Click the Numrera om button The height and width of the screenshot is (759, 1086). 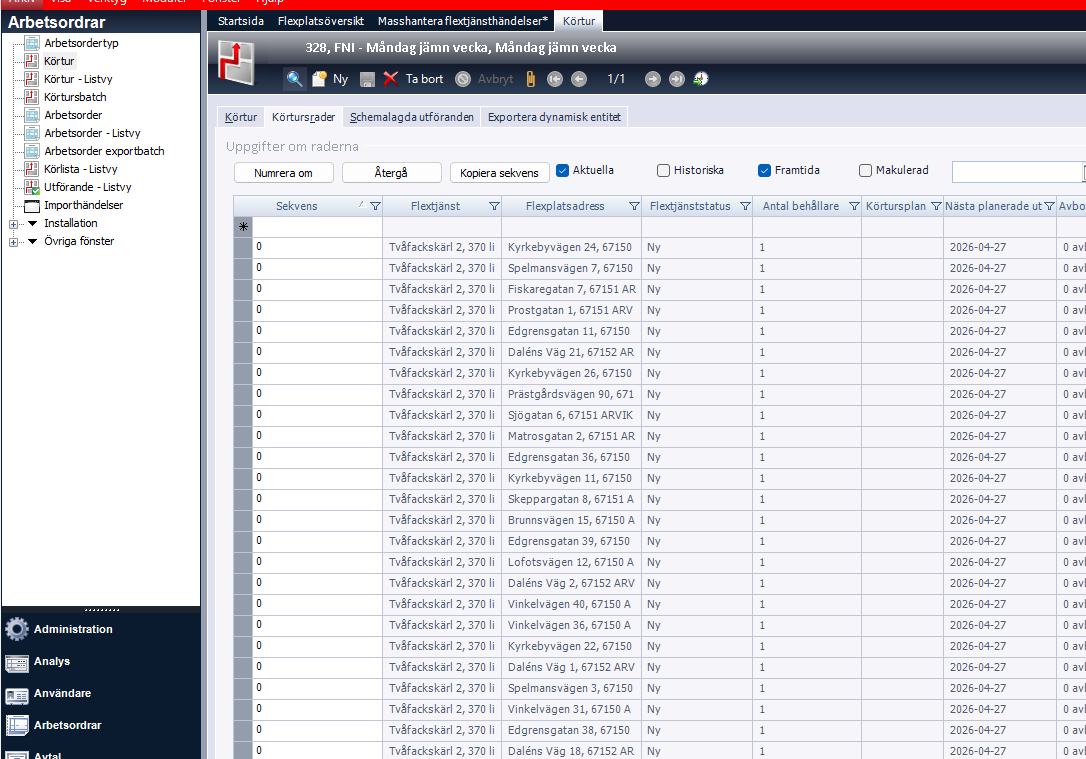[283, 173]
